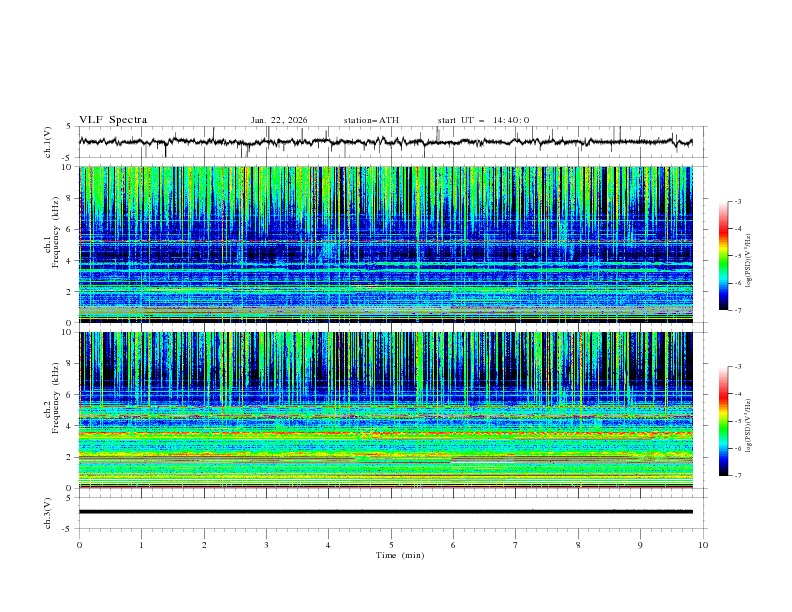Screen dimensions: 792x612
Task: Click the time axis tick label "0"
Action: coord(79,545)
